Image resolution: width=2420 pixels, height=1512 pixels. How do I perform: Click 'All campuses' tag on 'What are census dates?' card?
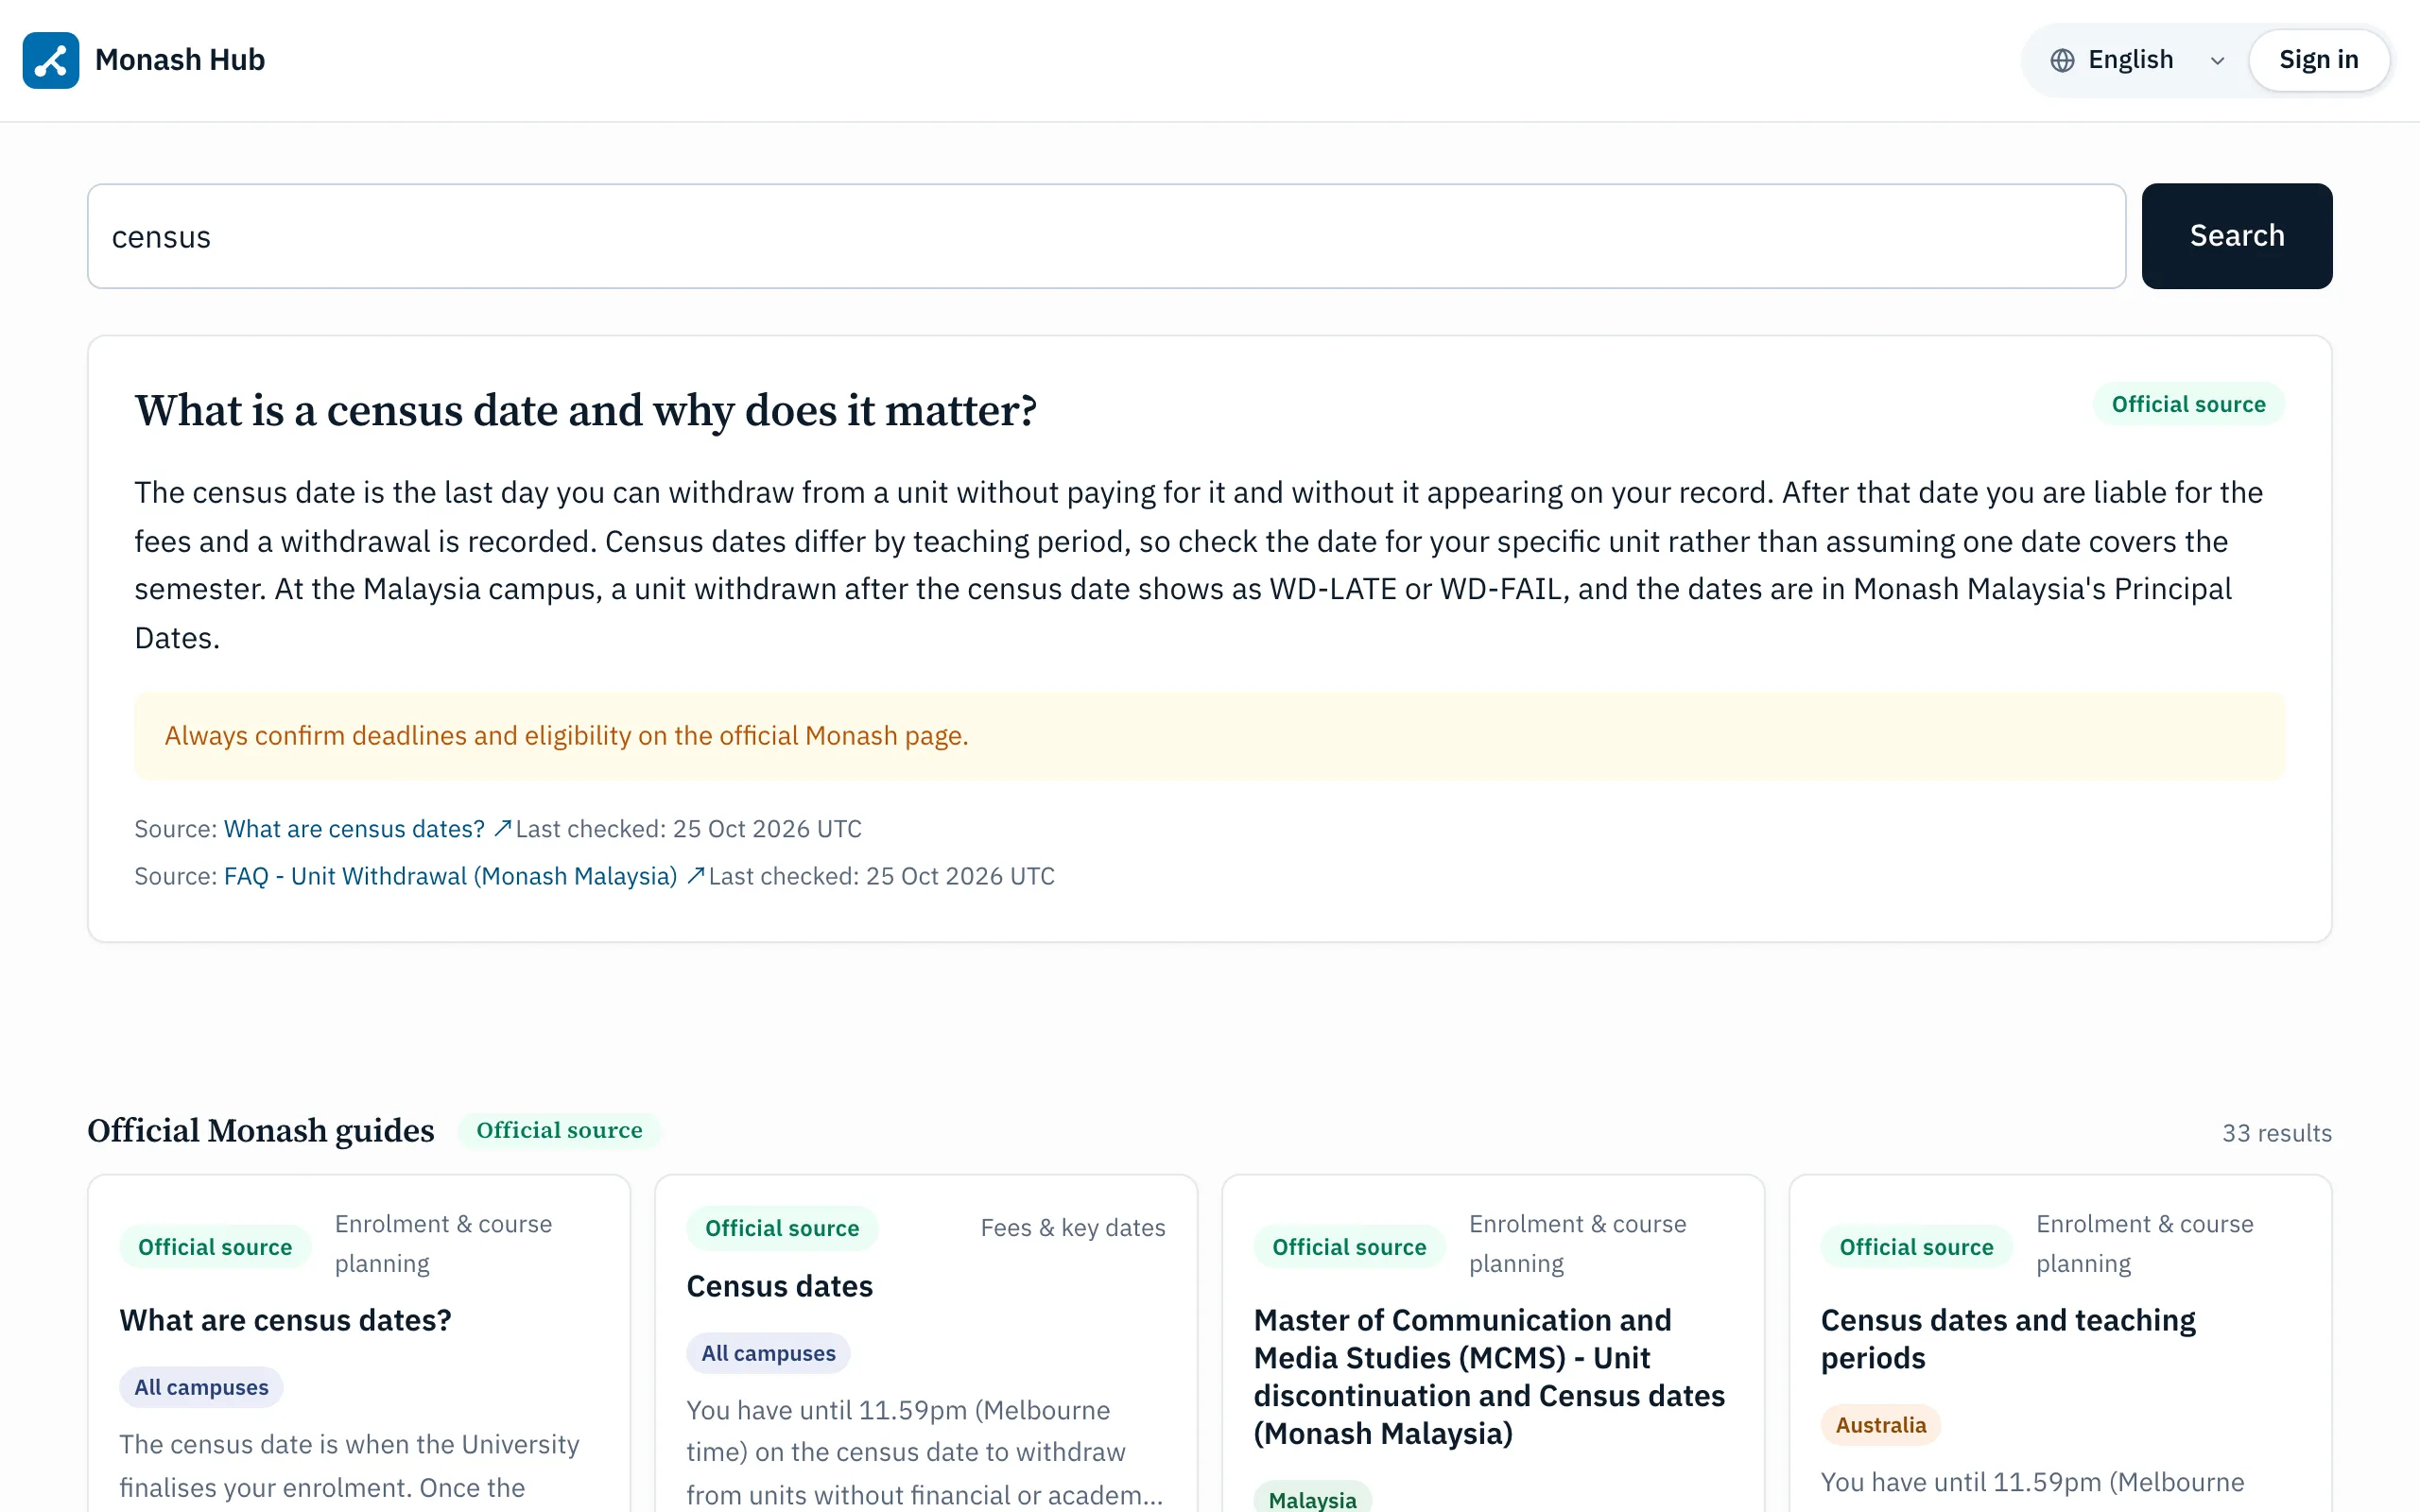[x=201, y=1387]
